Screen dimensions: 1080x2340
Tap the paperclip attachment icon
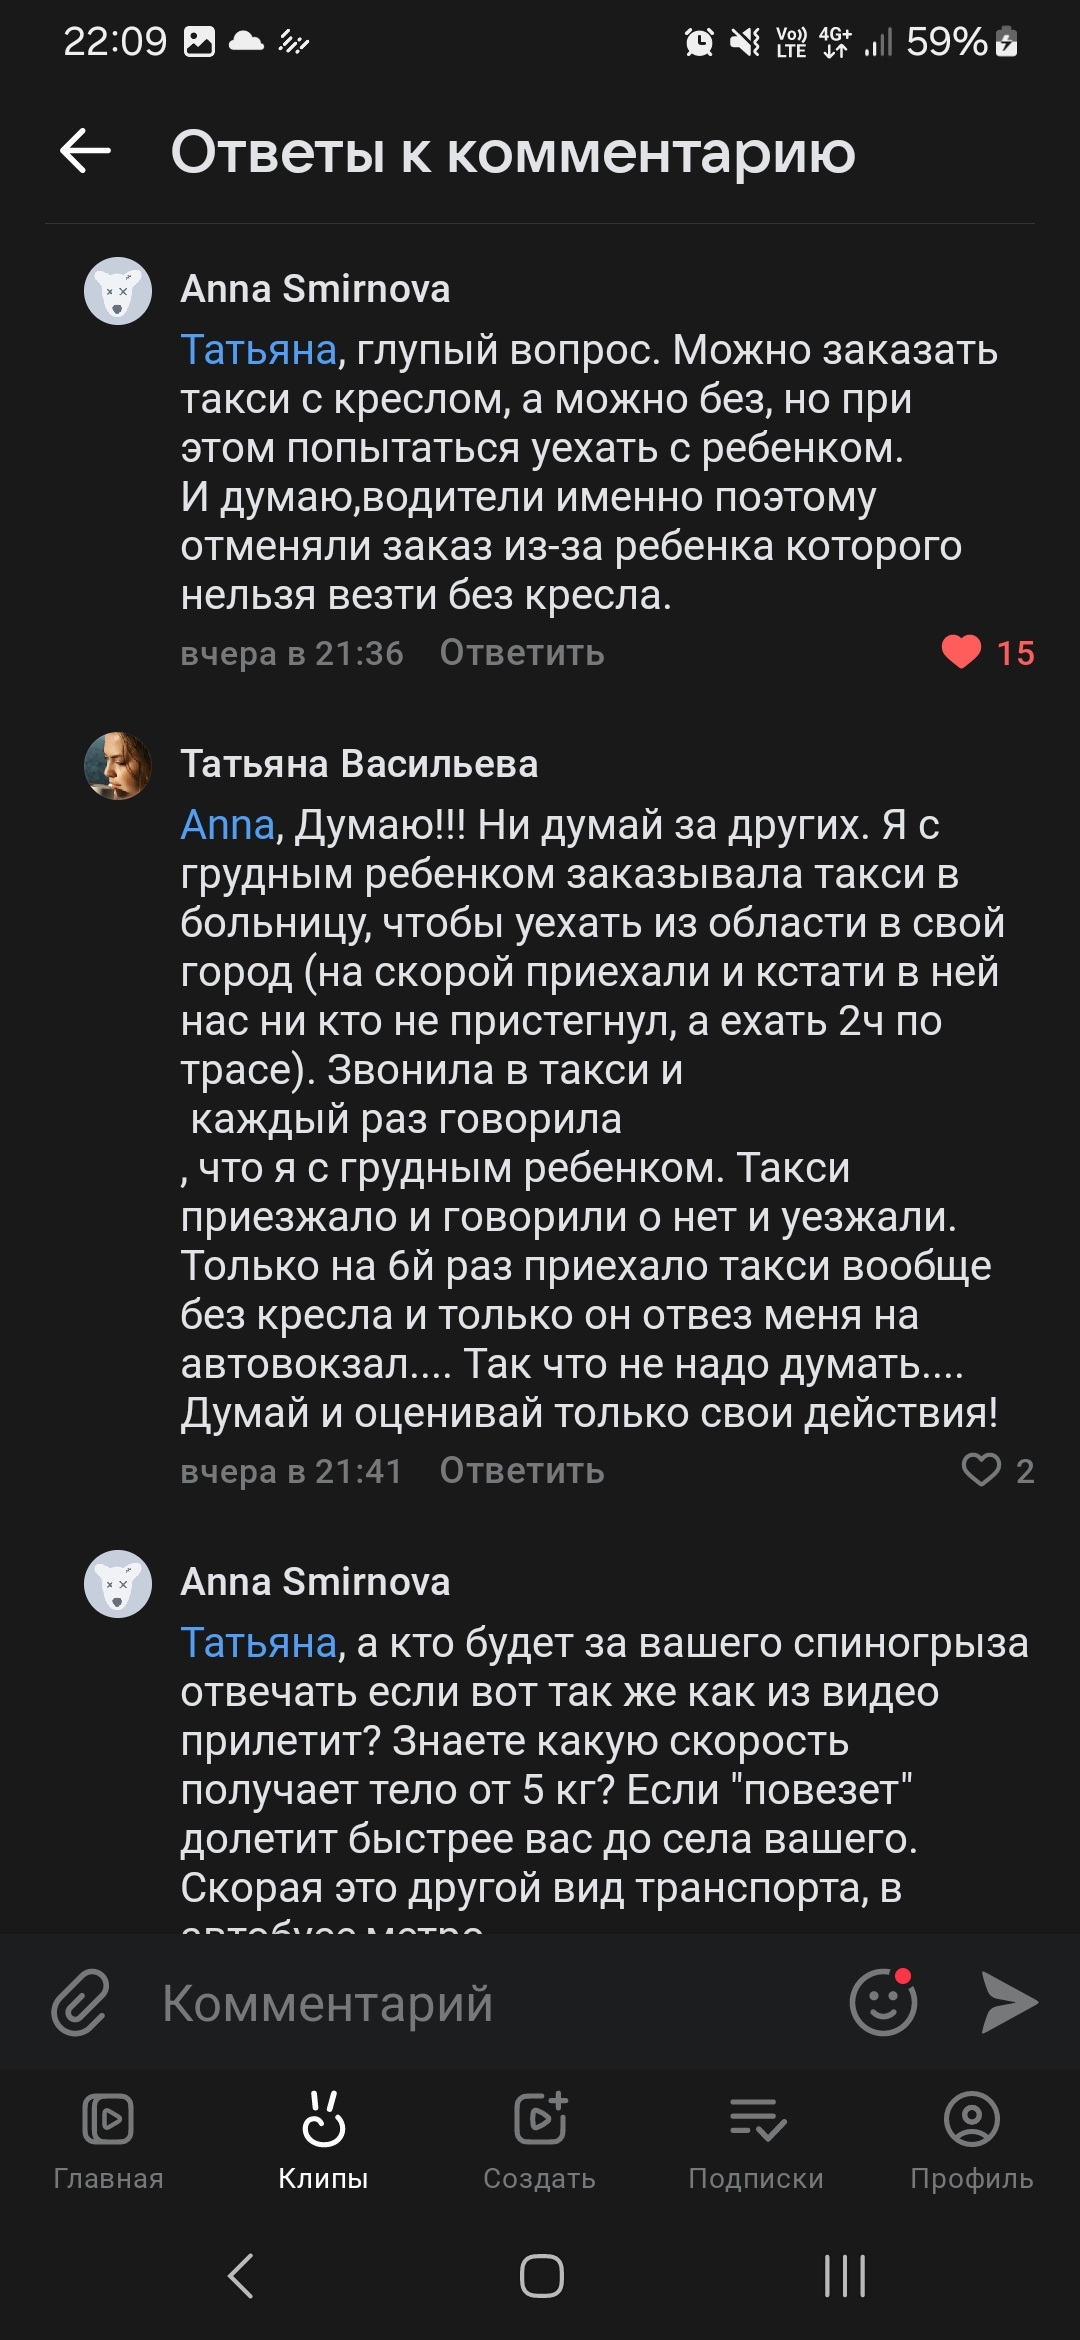(80, 2003)
